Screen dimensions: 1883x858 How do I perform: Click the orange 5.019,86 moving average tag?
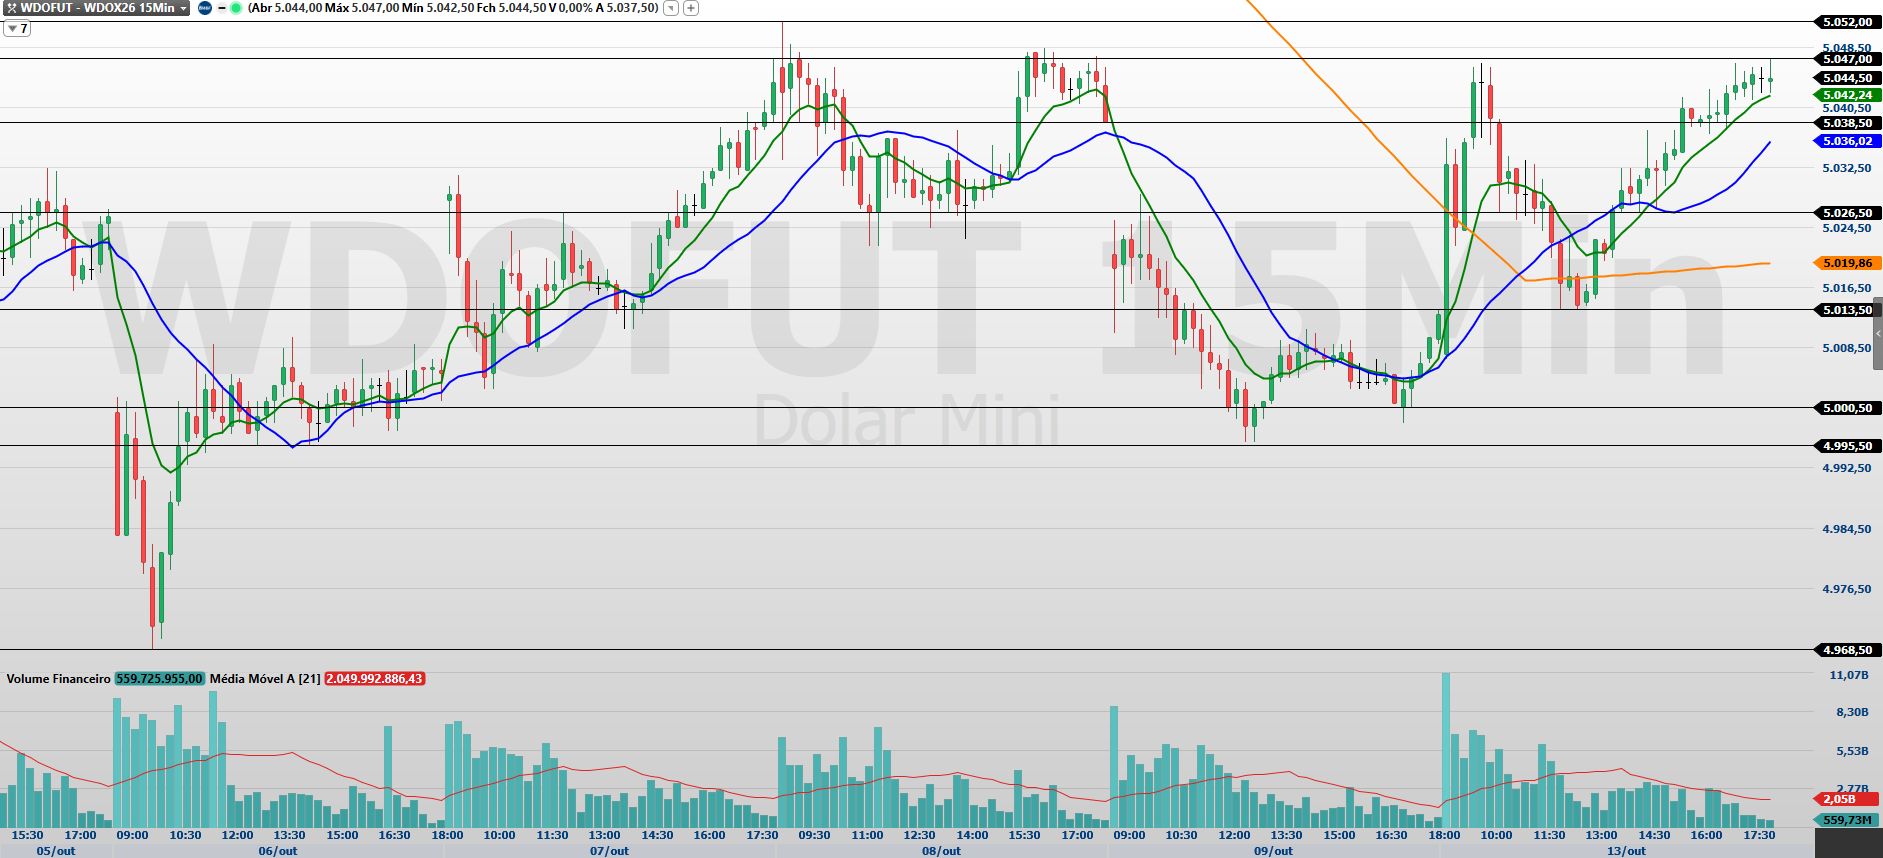pyautogui.click(x=1847, y=263)
